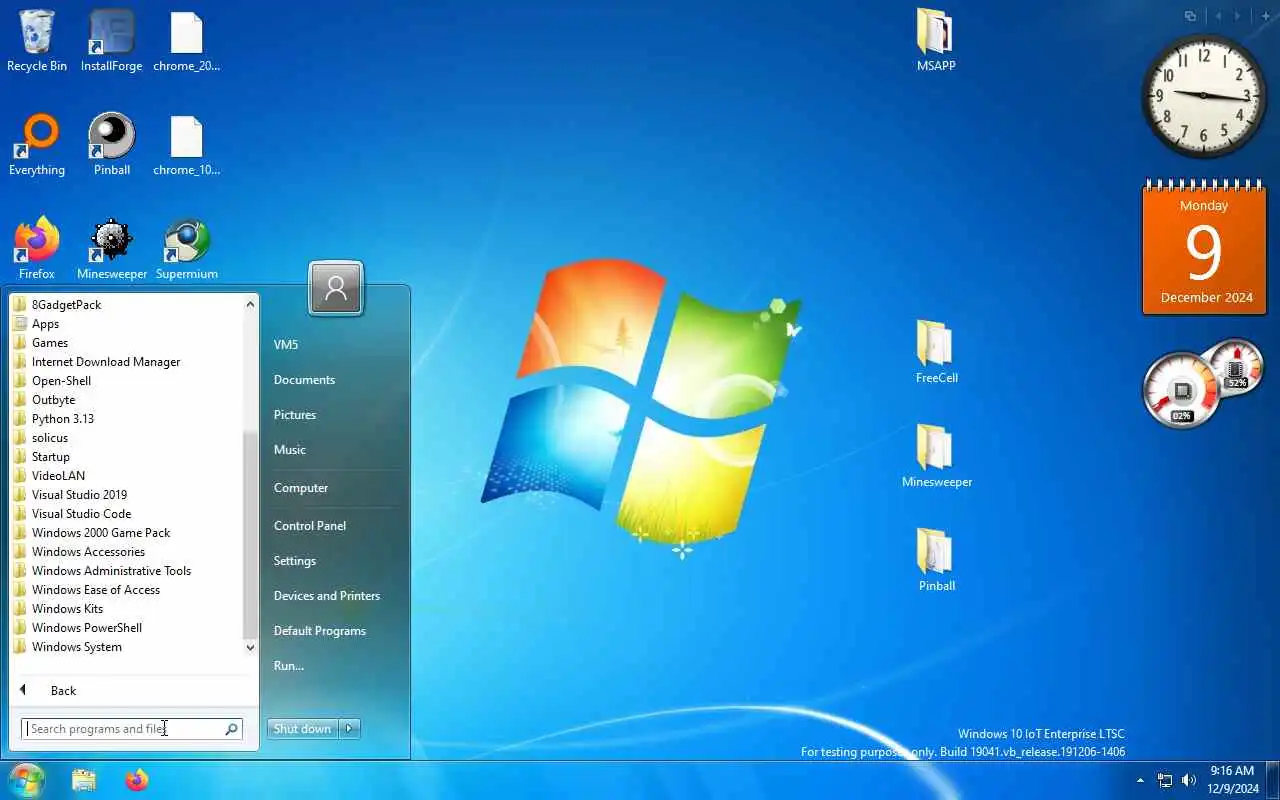Open Documents from the Start menu
Screen dimensions: 1280x800
335,379
